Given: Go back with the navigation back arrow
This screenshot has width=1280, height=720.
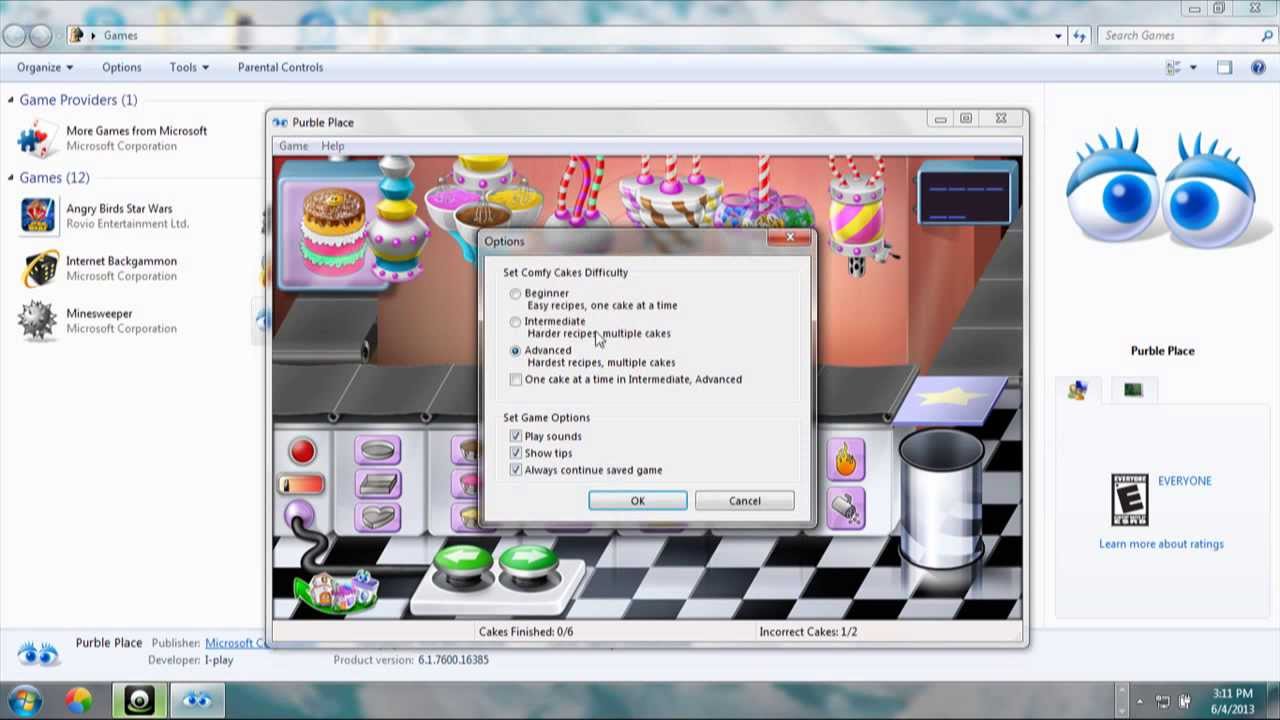Looking at the screenshot, I should [x=14, y=35].
